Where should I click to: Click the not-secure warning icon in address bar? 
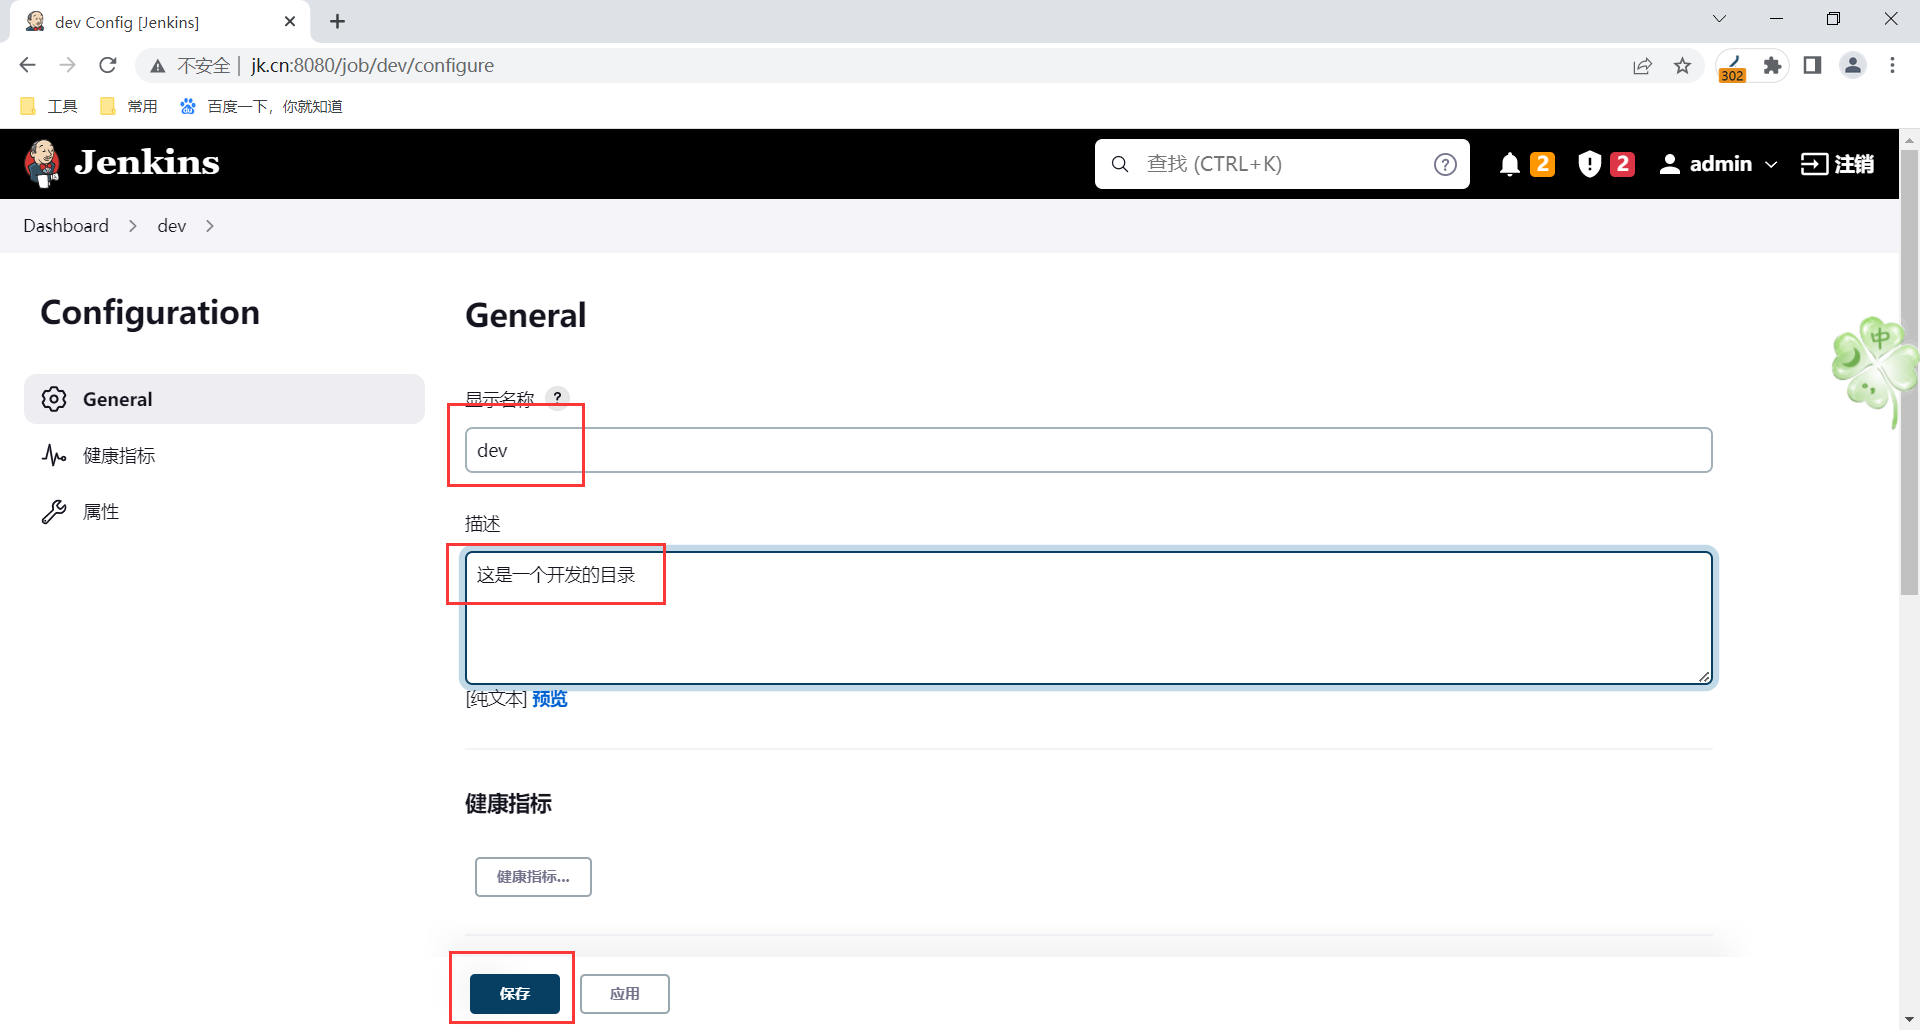pyautogui.click(x=157, y=66)
